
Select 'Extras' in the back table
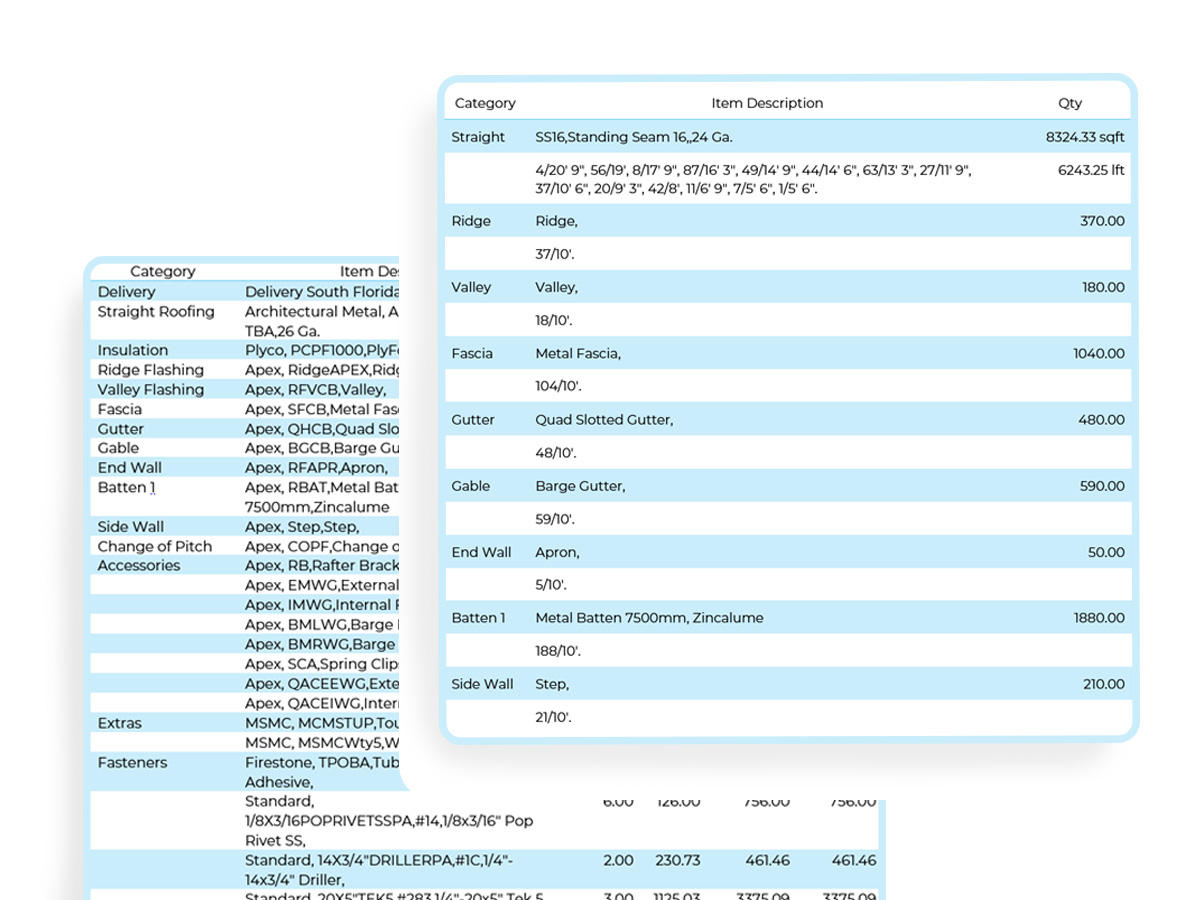click(x=120, y=723)
